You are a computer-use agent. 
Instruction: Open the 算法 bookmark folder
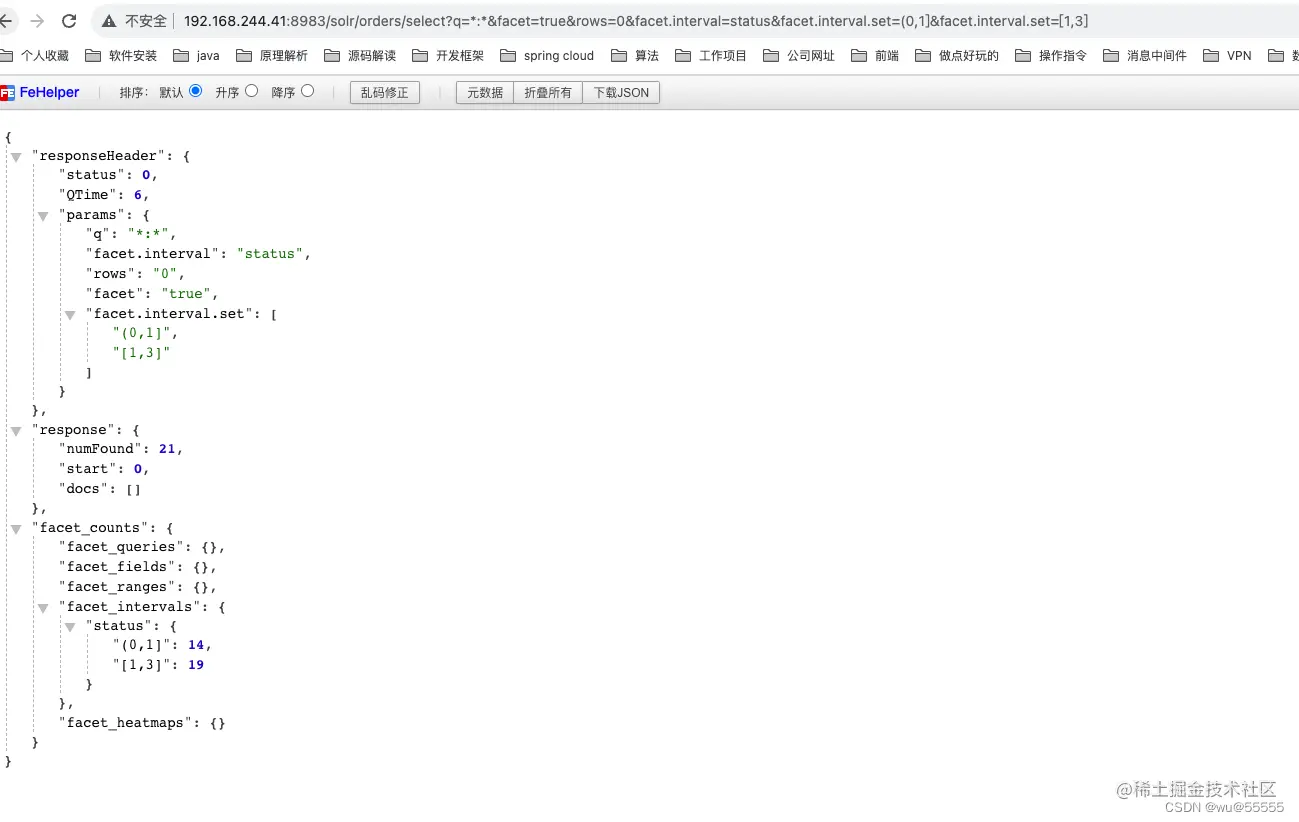[x=635, y=56]
